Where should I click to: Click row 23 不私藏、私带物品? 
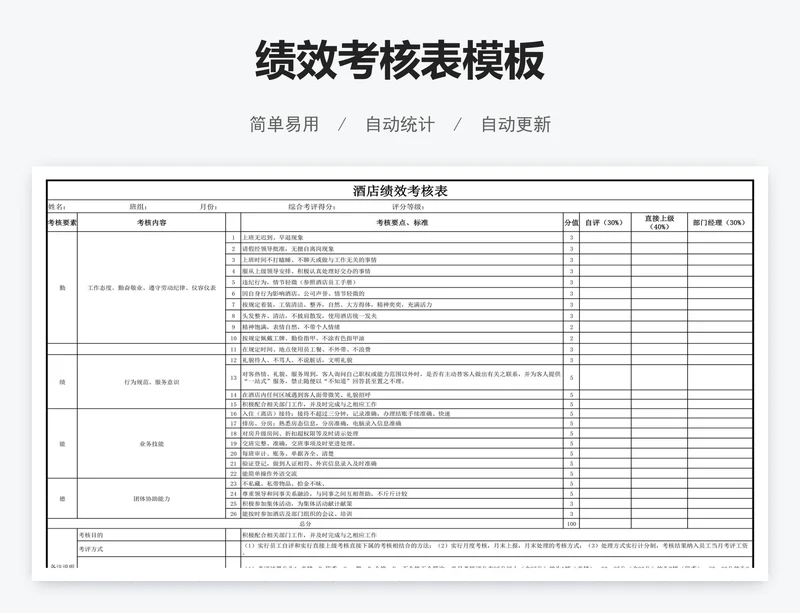(x=402, y=483)
